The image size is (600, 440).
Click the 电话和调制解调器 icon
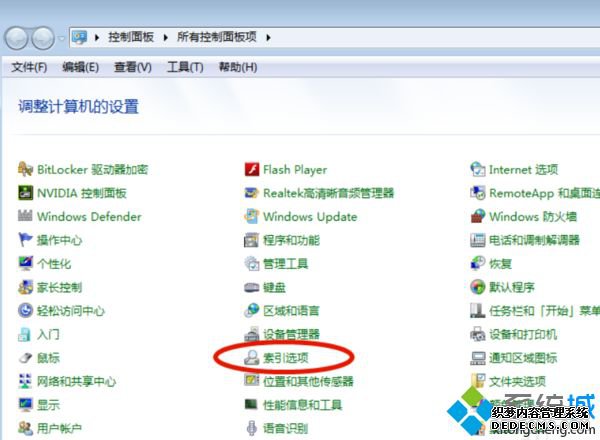coord(478,240)
